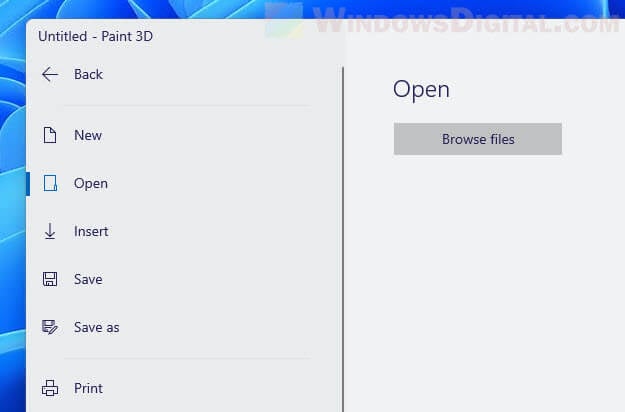Choose the Open menu entry
Viewport: 625px width, 412px height.
(x=91, y=184)
